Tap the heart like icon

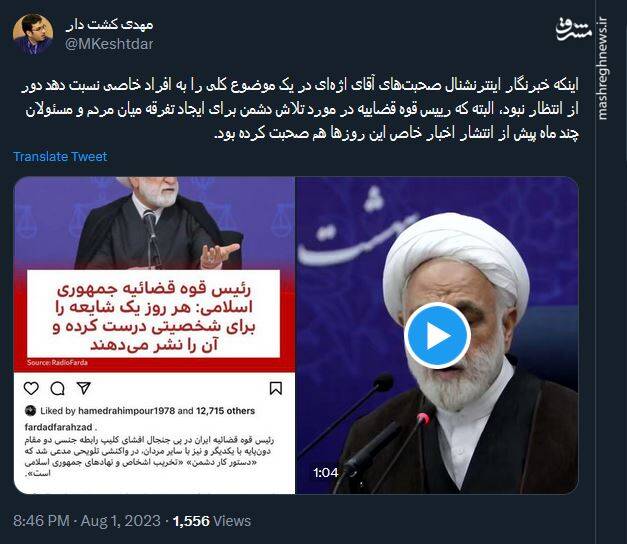point(31,388)
